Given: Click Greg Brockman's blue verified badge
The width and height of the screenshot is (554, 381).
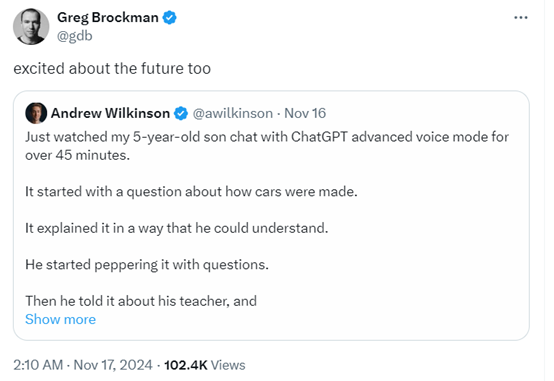Looking at the screenshot, I should (170, 17).
